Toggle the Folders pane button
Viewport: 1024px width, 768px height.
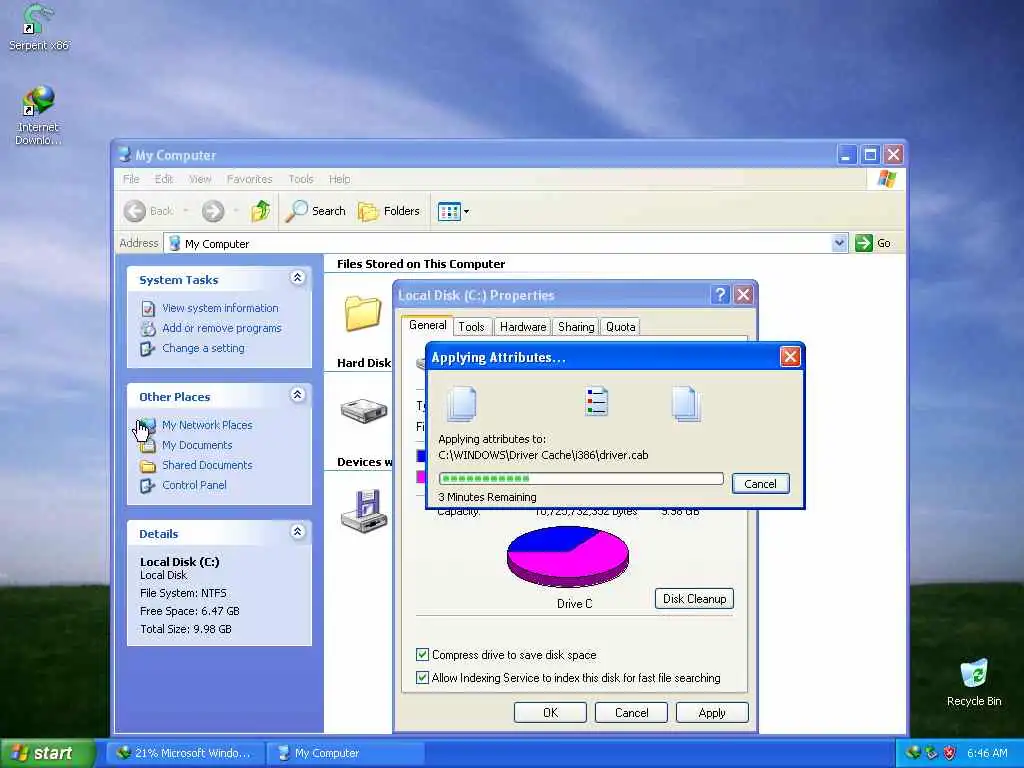pos(389,211)
